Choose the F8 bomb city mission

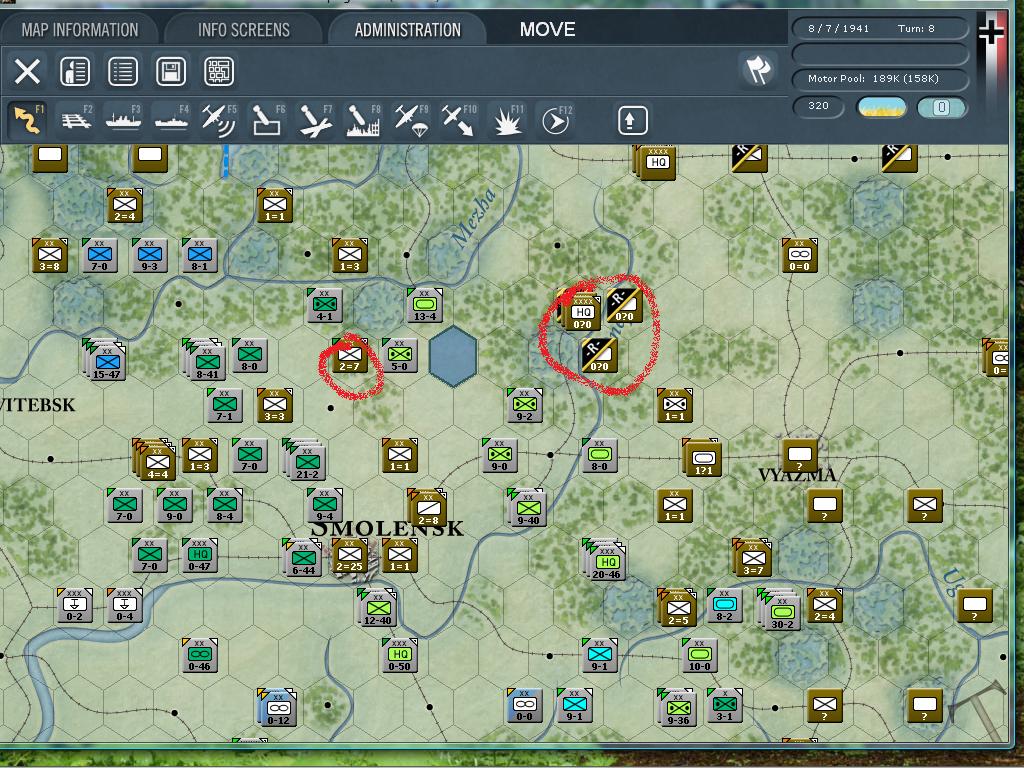(362, 119)
